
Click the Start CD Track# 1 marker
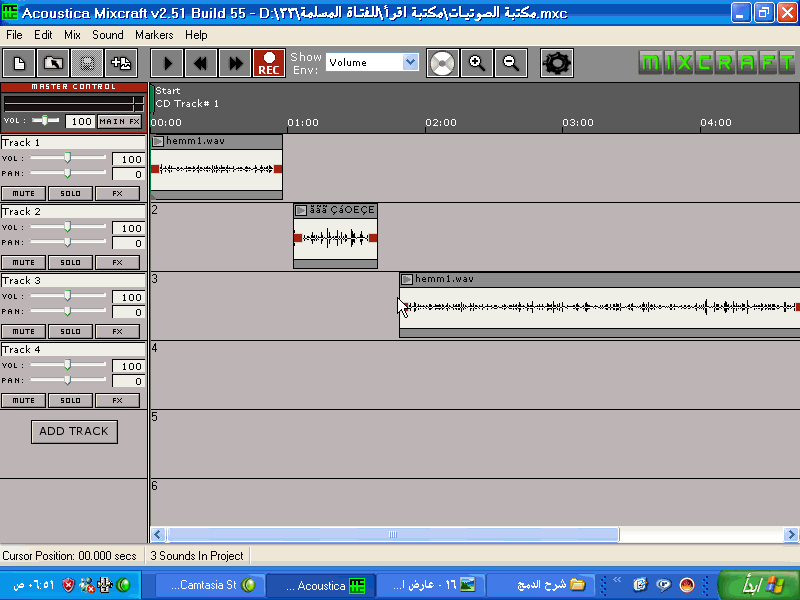[187, 97]
